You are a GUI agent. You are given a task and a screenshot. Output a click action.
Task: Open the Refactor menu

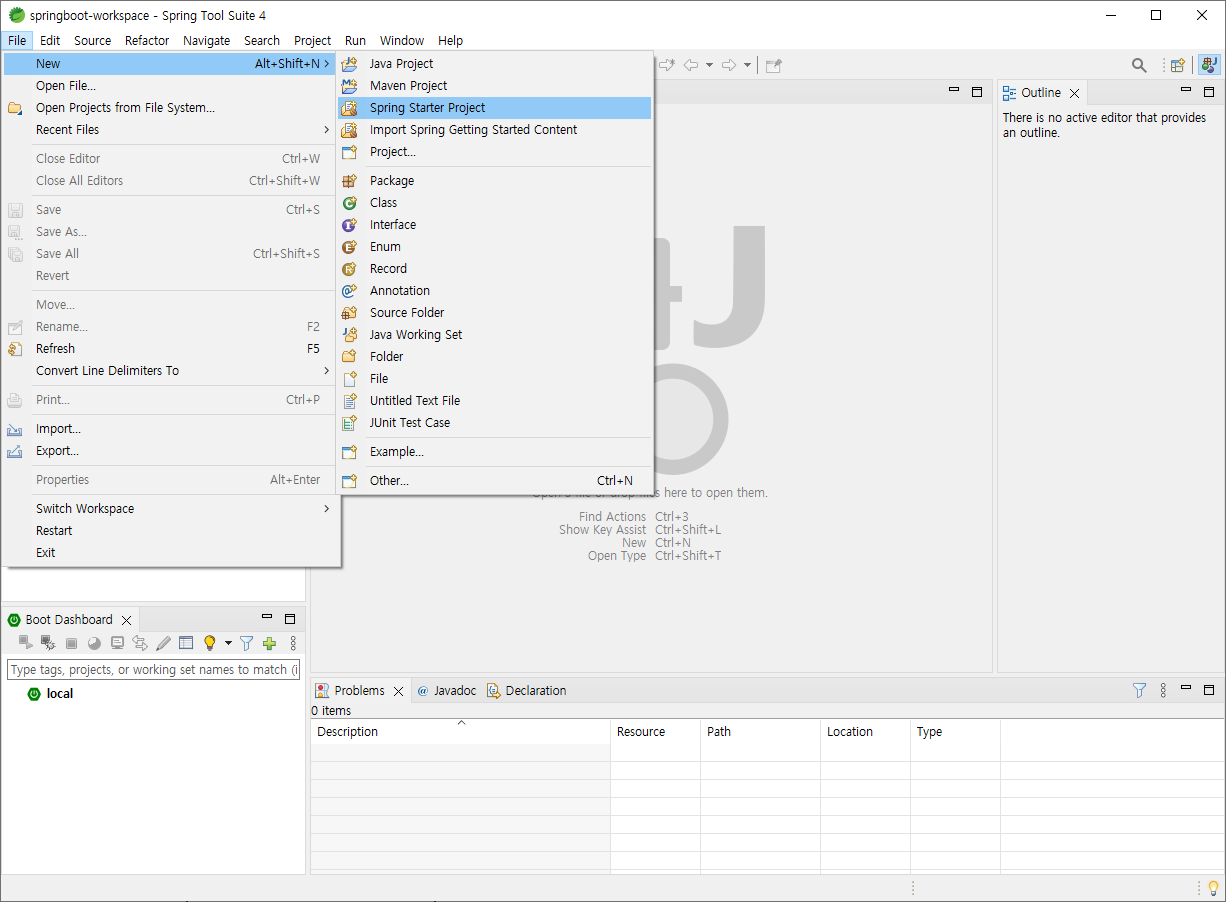[147, 41]
